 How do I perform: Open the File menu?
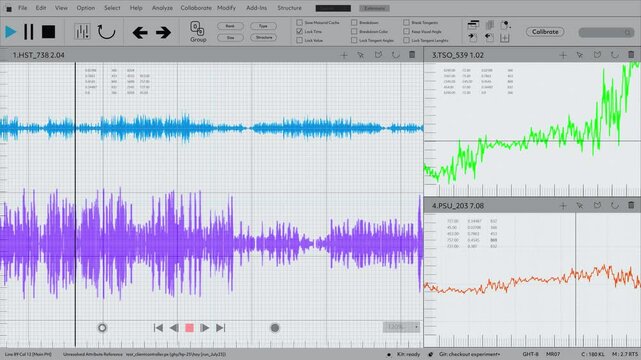pos(22,8)
